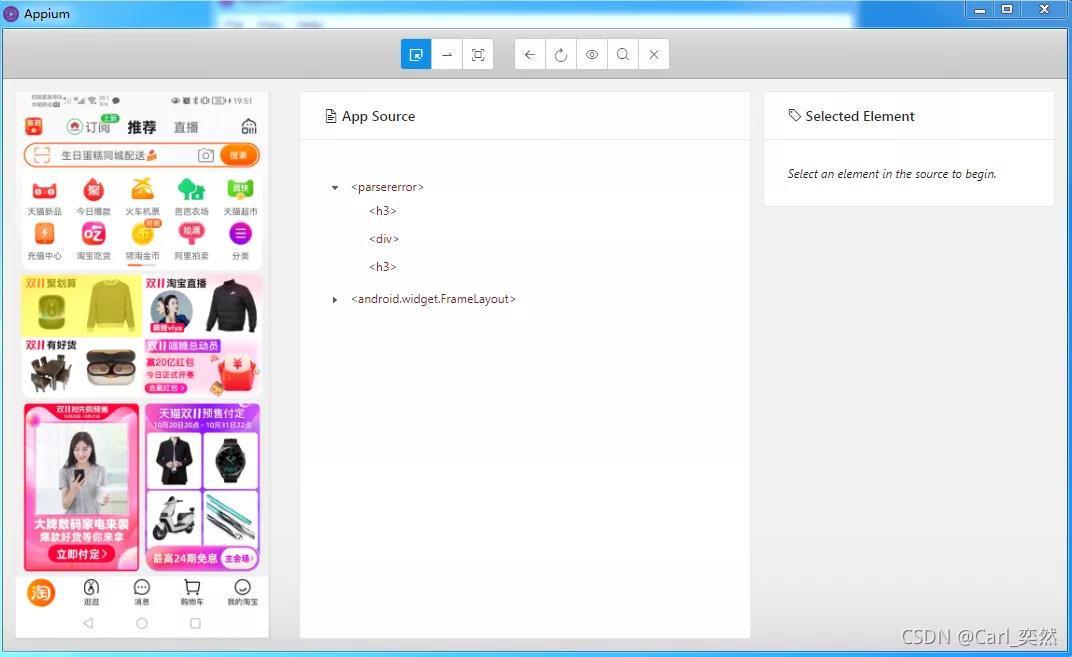Collapse the parsererror node
The width and height of the screenshot is (1072, 657).
[335, 187]
